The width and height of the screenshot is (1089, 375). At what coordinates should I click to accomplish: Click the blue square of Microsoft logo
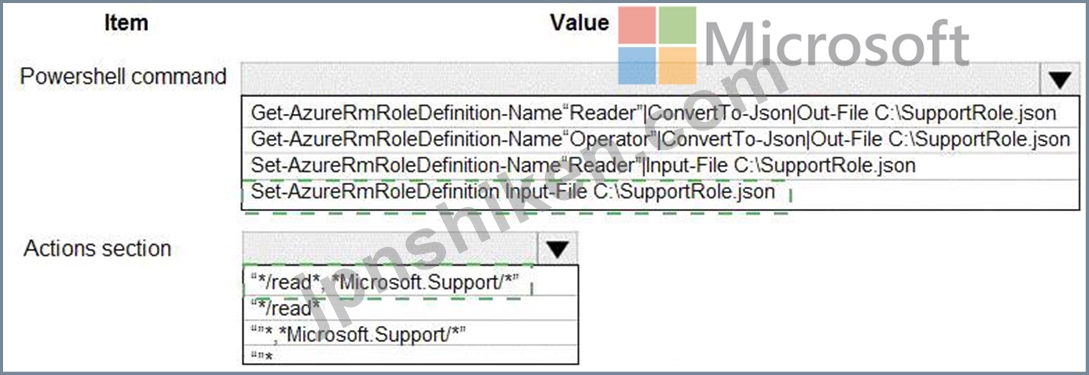coord(636,66)
